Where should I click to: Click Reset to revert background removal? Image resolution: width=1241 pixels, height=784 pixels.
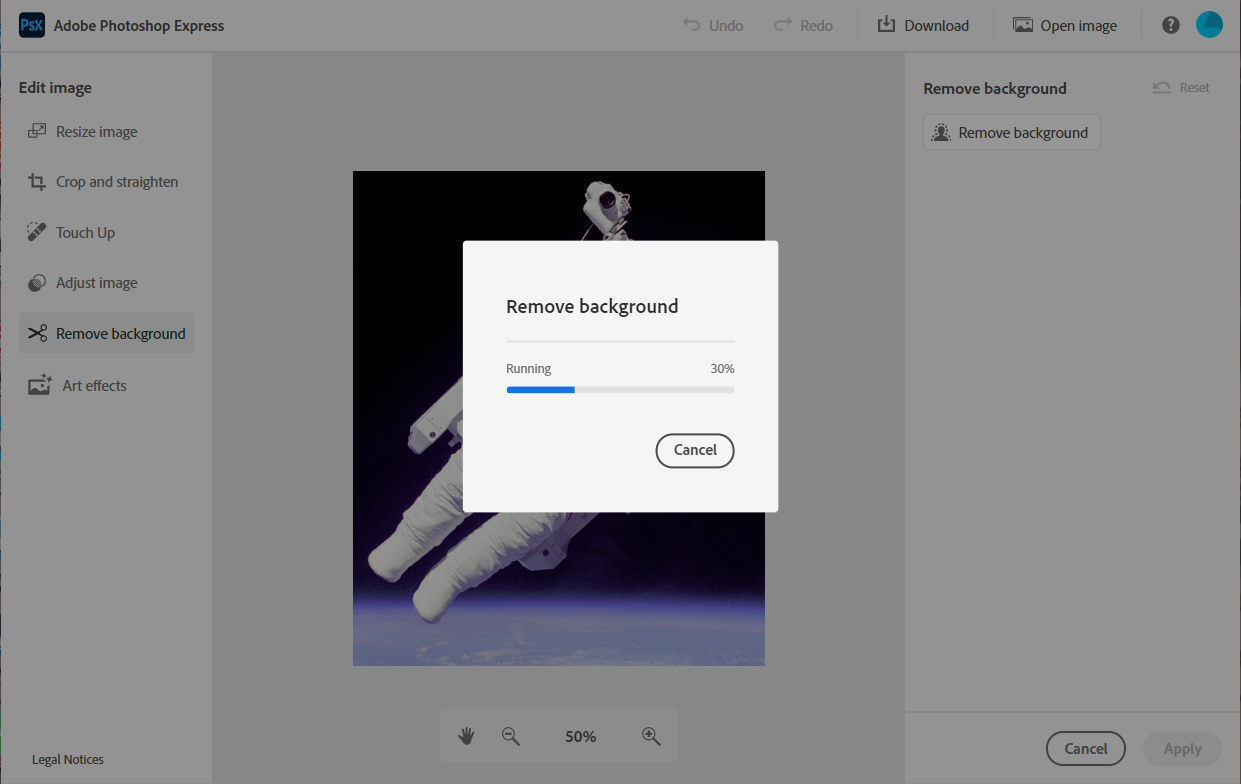tap(1180, 87)
